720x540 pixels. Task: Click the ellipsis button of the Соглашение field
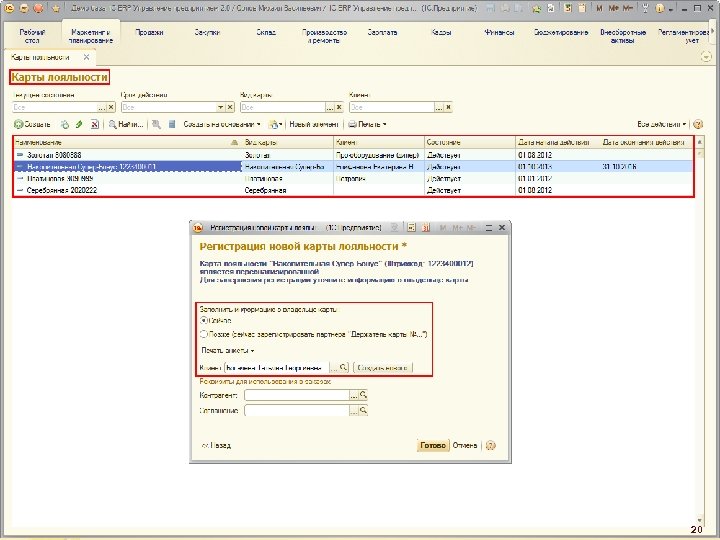point(354,411)
